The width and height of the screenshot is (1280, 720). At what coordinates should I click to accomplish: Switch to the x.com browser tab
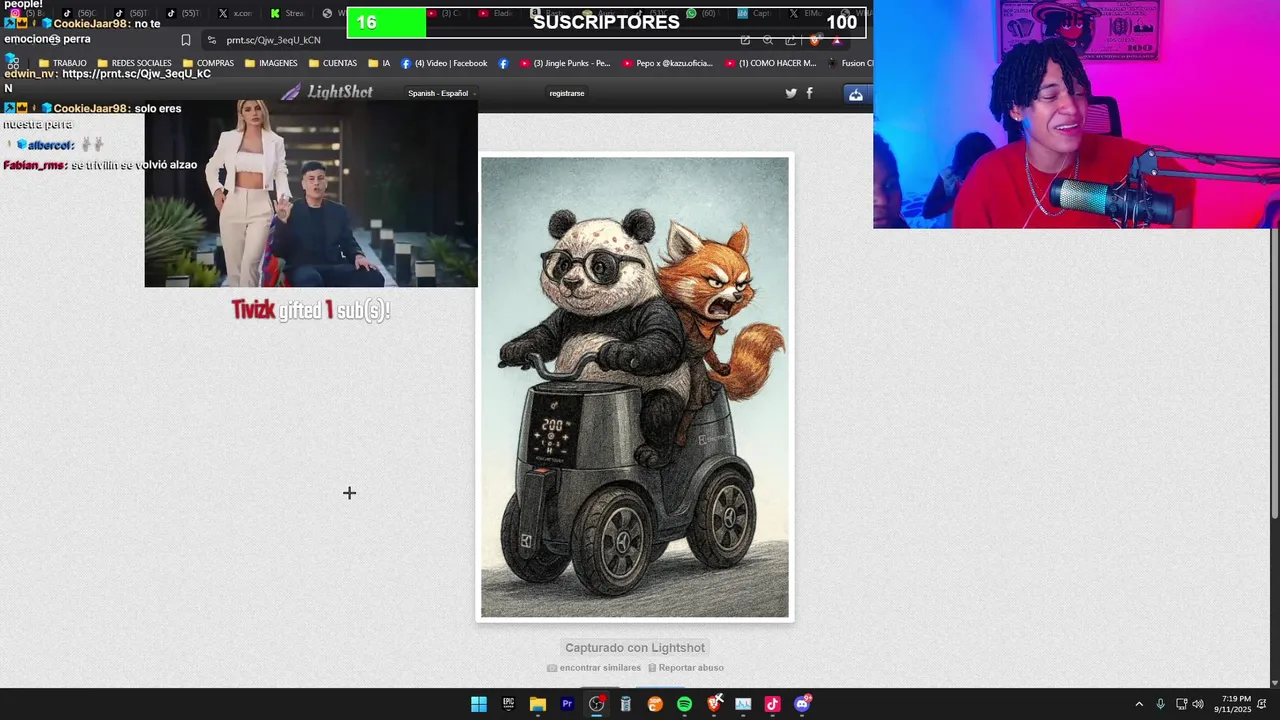[235, 13]
